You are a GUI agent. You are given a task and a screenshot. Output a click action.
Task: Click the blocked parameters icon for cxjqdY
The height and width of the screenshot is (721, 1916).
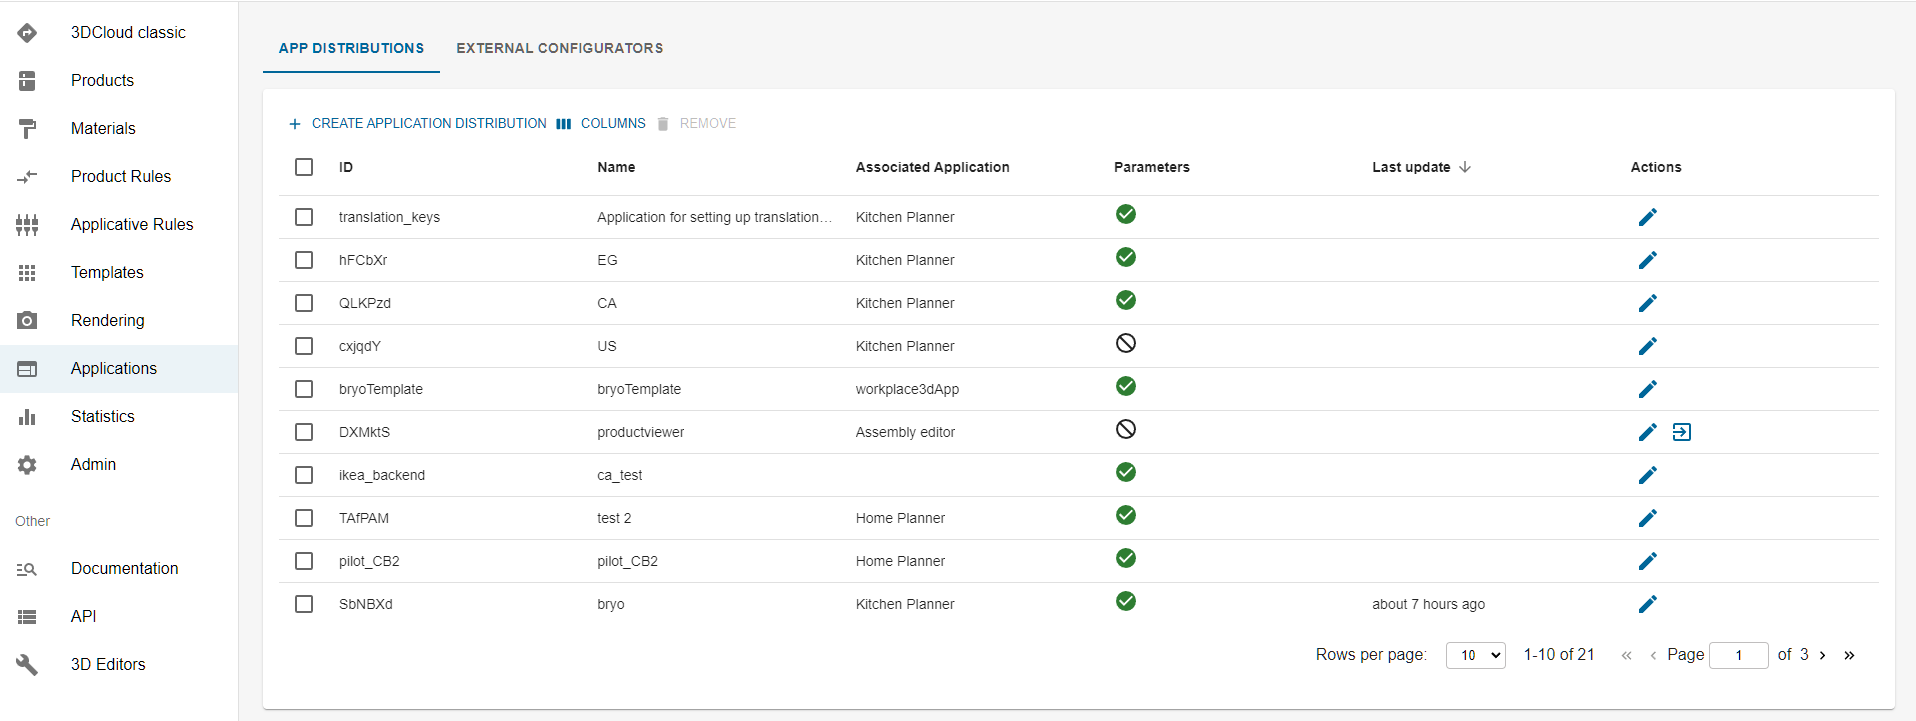coord(1126,343)
